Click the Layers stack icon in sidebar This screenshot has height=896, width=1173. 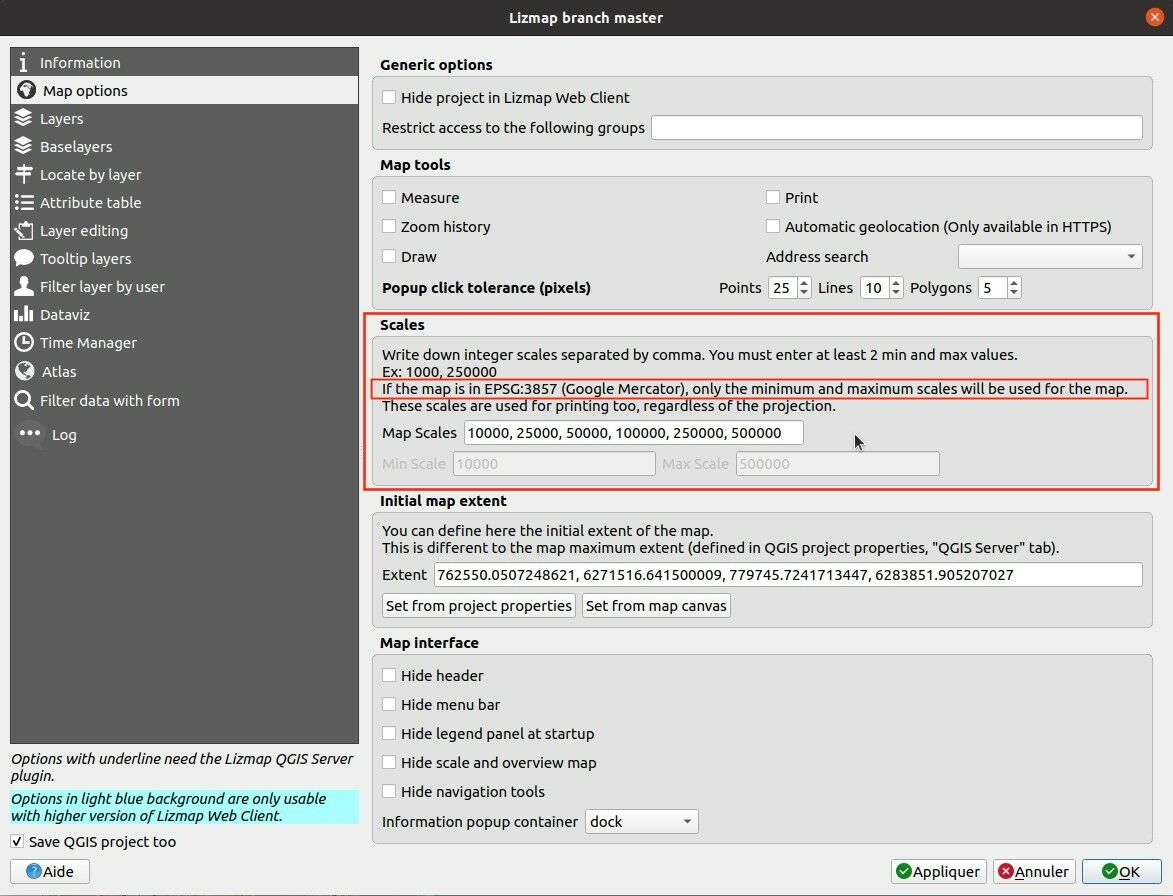click(24, 118)
